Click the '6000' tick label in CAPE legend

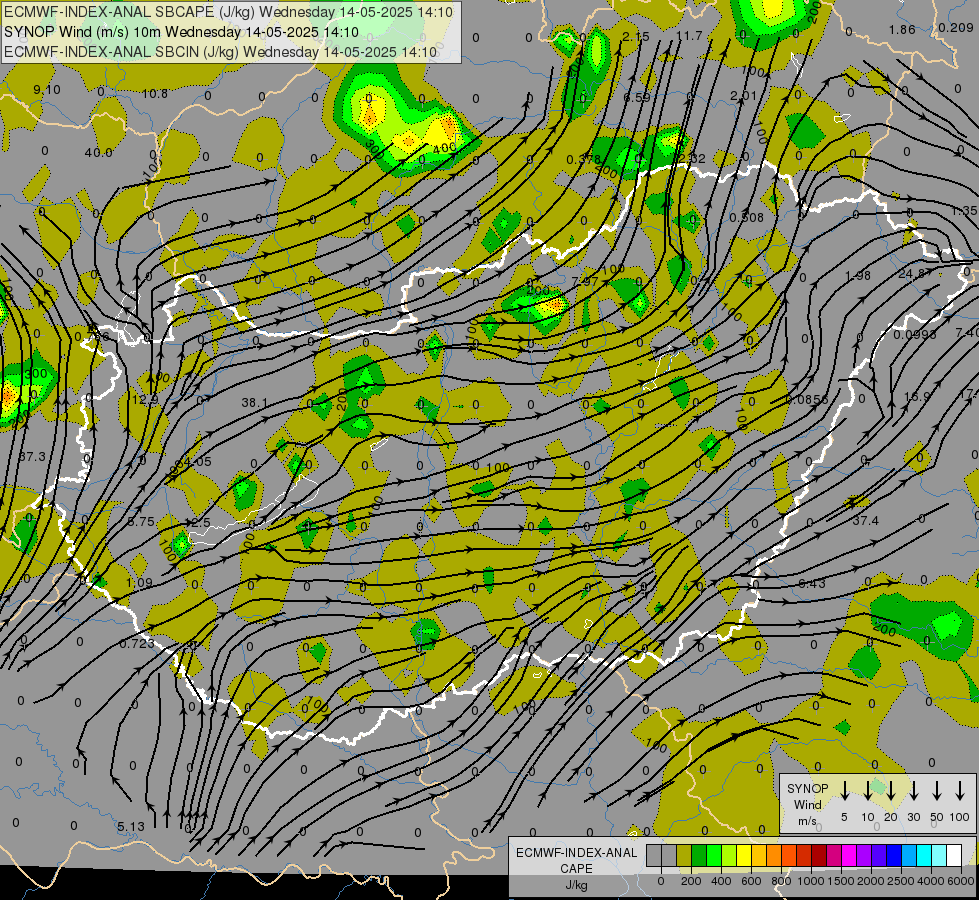tap(961, 881)
